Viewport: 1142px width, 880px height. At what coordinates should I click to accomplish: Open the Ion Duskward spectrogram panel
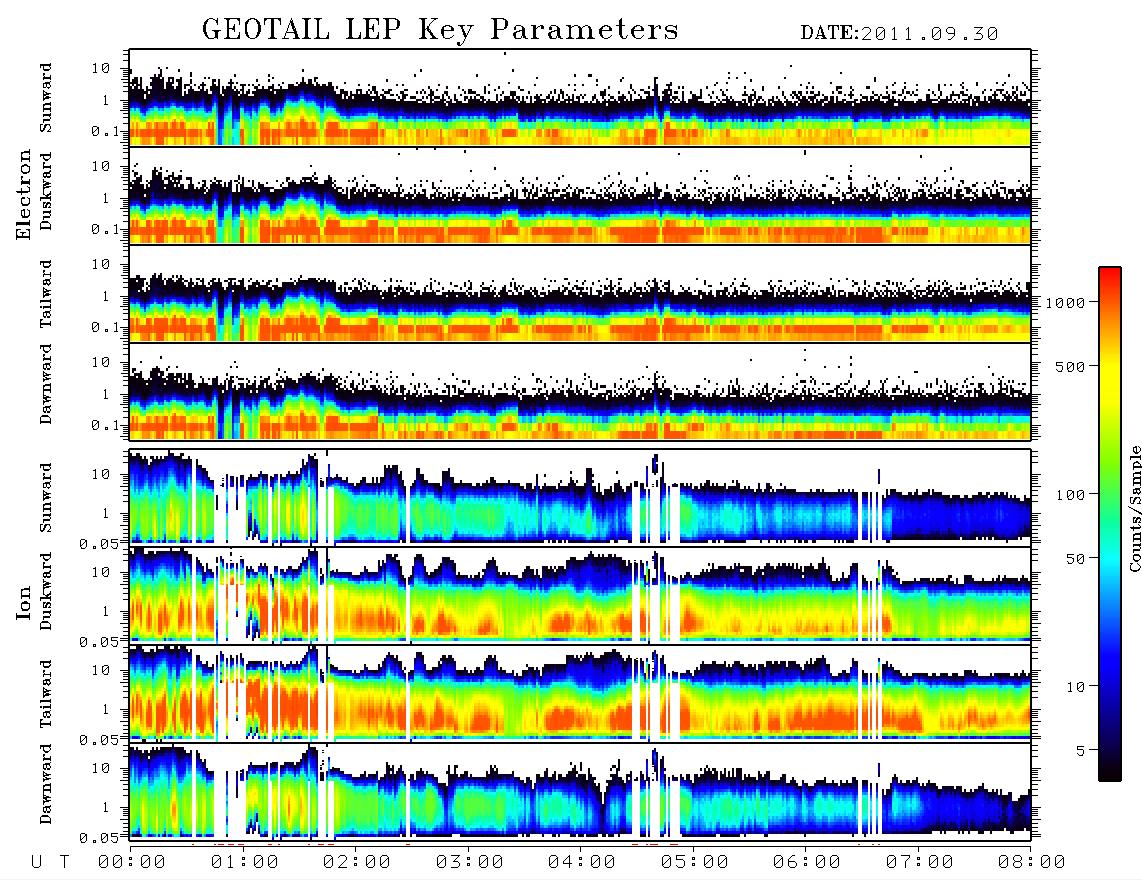[x=580, y=594]
